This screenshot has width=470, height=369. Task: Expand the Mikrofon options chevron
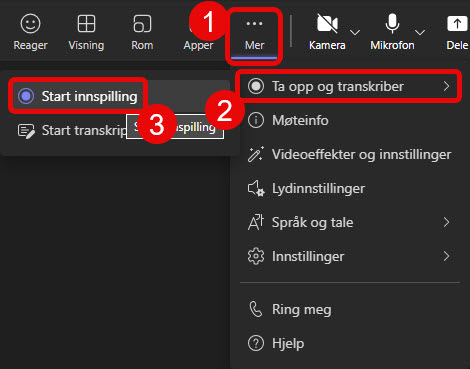tap(420, 32)
